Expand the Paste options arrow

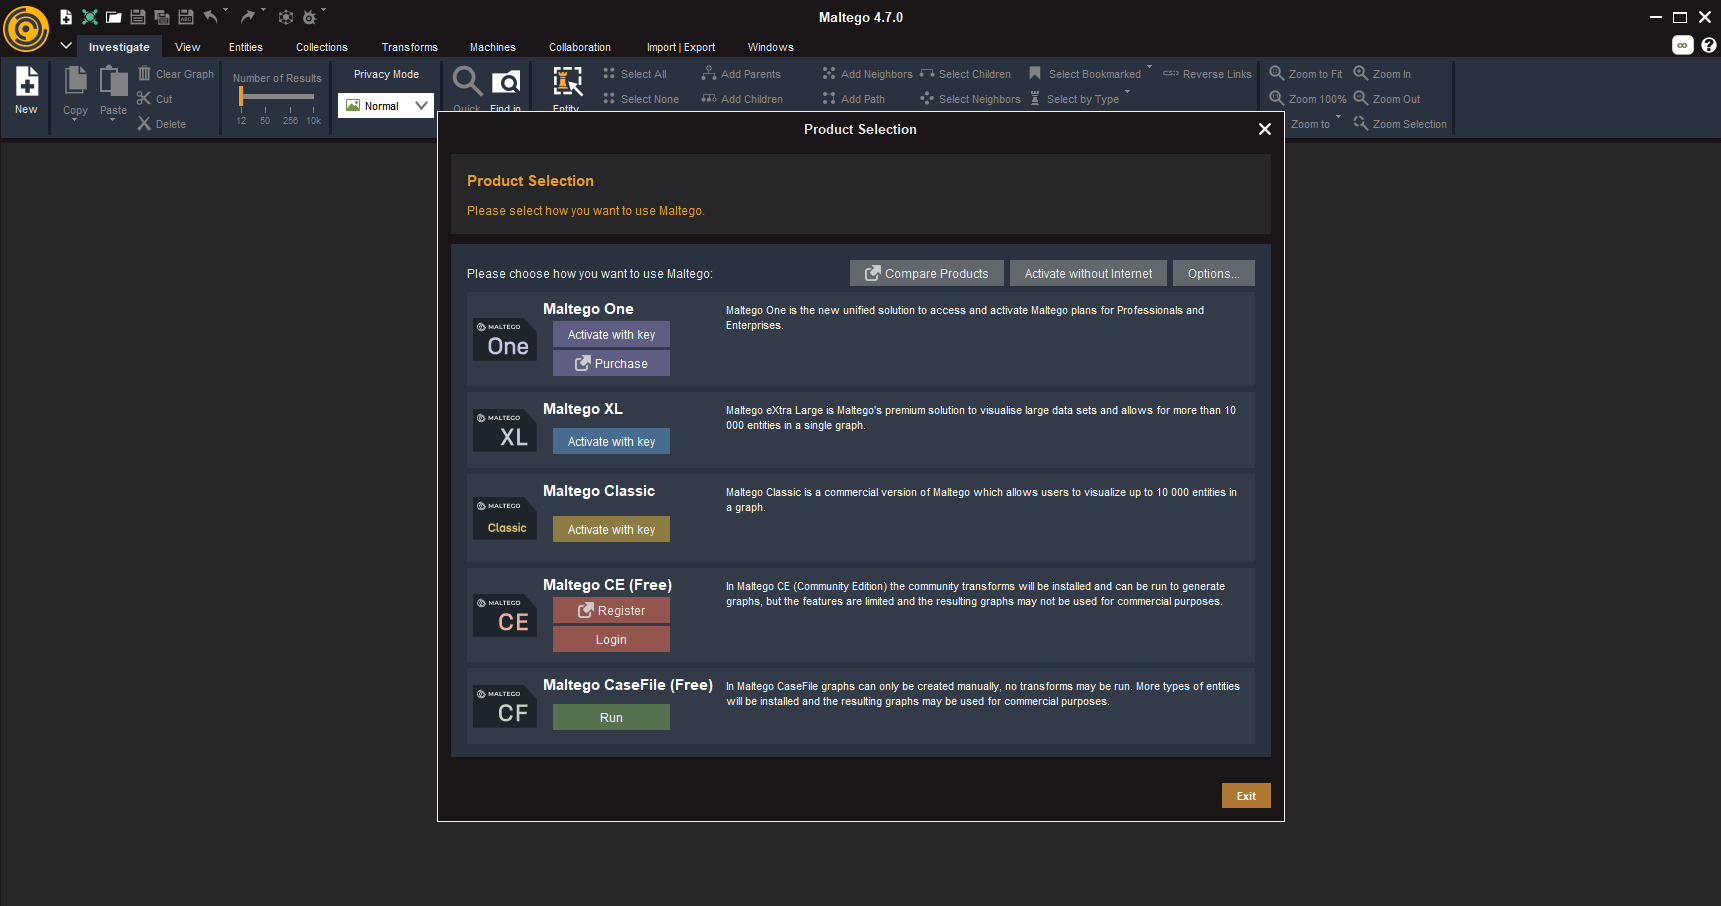click(x=113, y=119)
